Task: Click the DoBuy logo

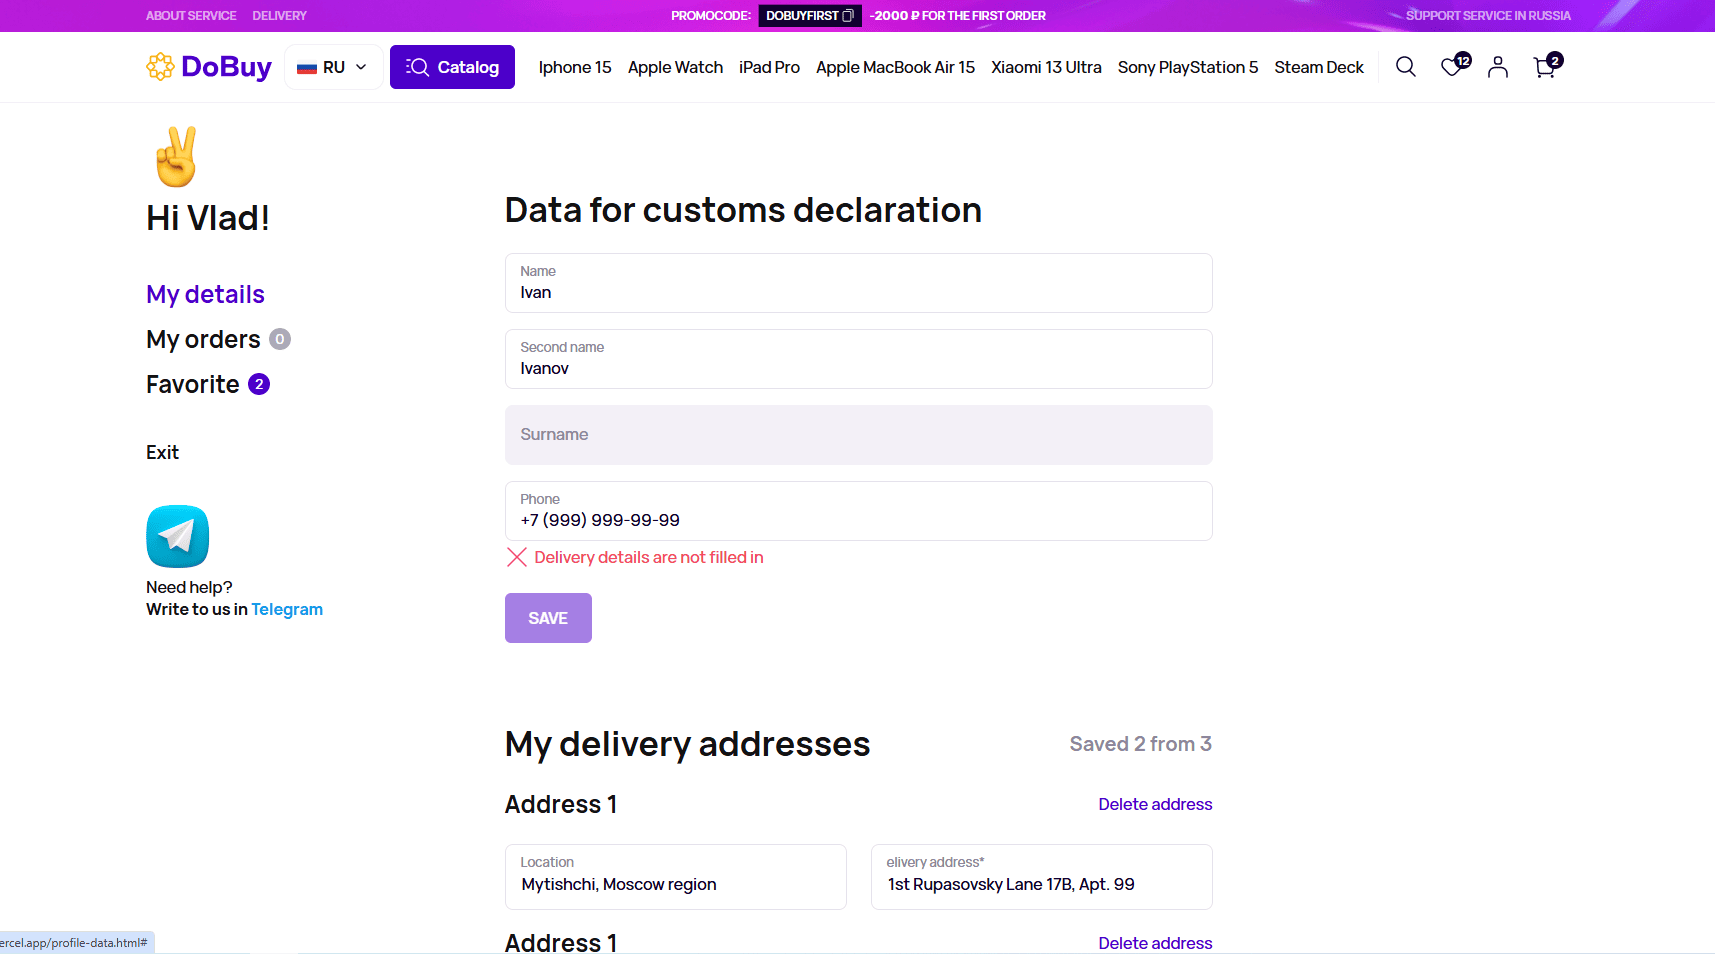Action: pos(209,67)
